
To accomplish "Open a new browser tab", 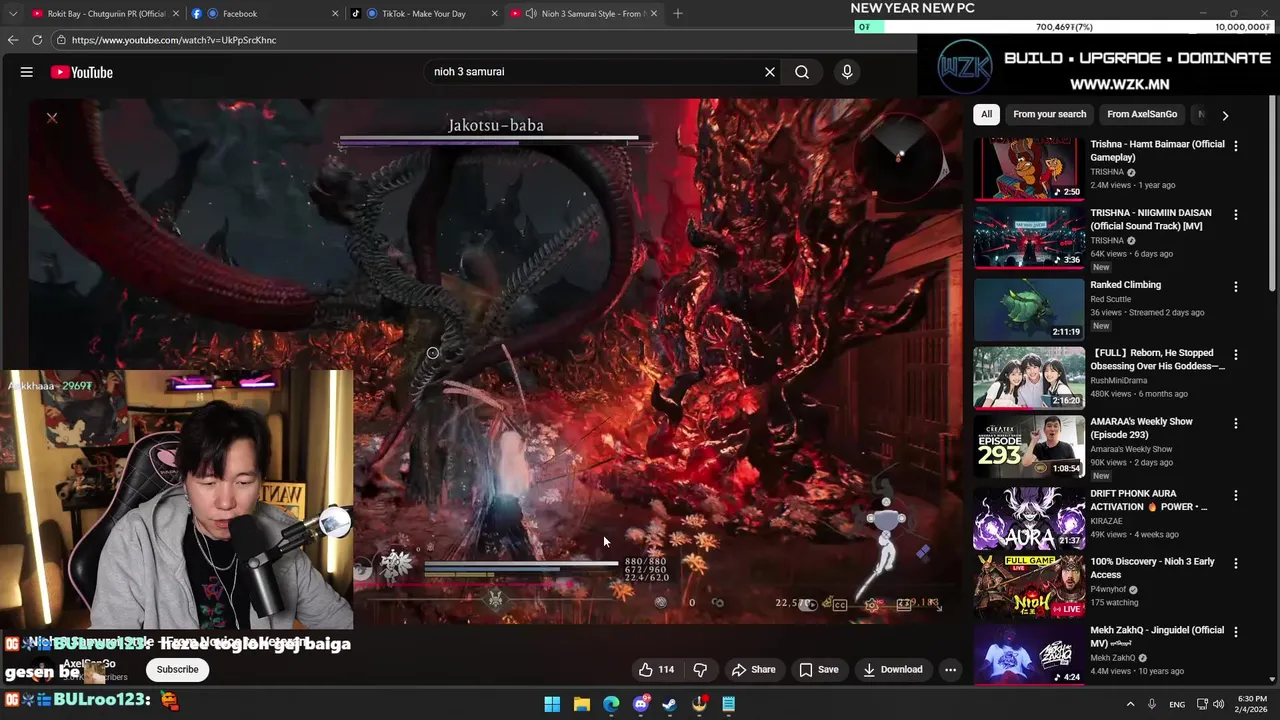I will 678,14.
